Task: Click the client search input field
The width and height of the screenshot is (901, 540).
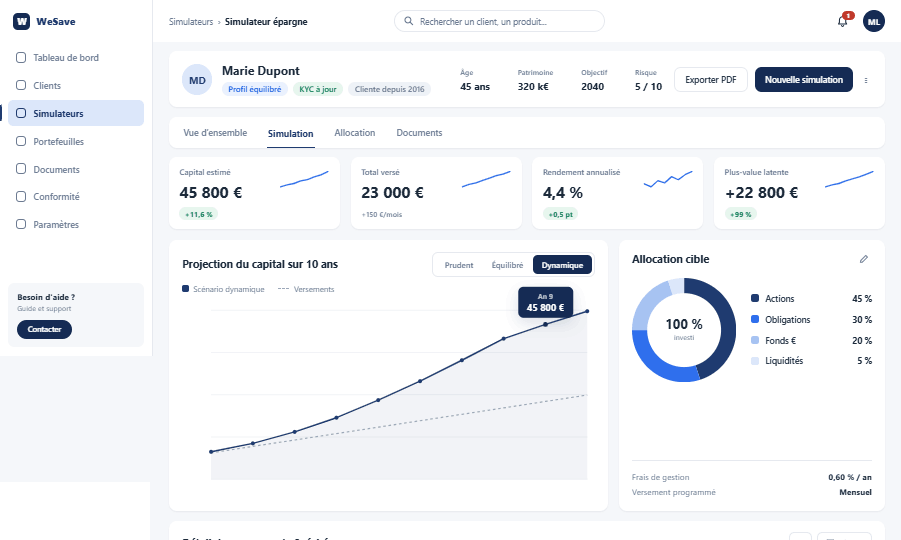Action: tap(499, 21)
